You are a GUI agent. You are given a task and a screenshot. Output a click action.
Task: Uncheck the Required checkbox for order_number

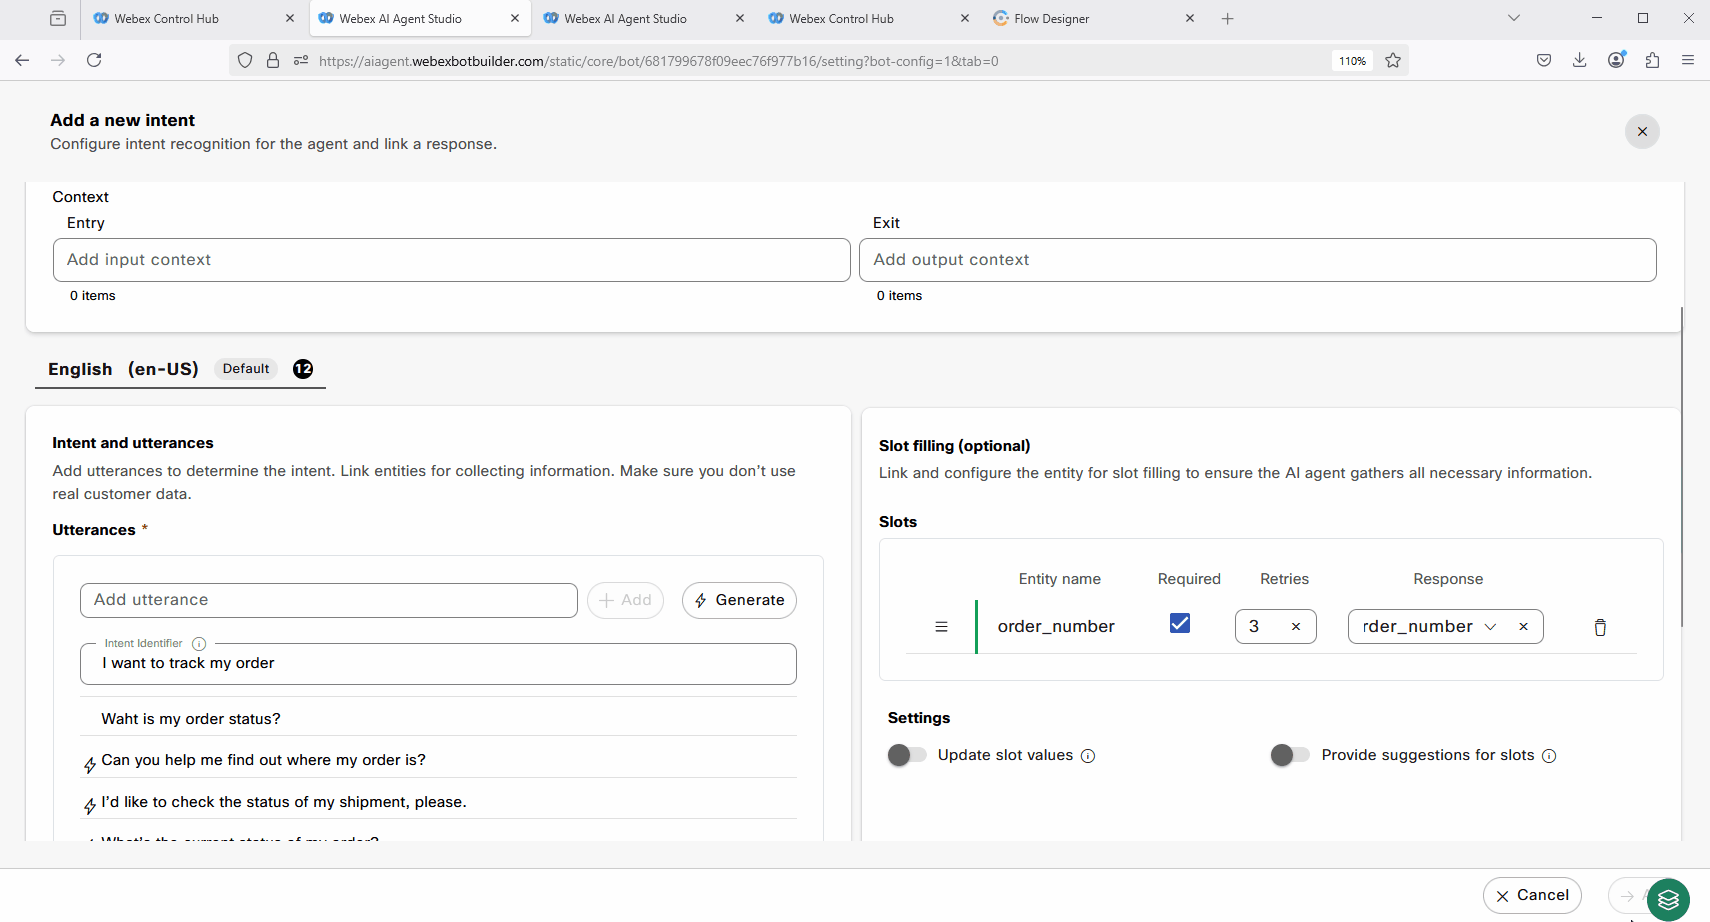(x=1180, y=624)
